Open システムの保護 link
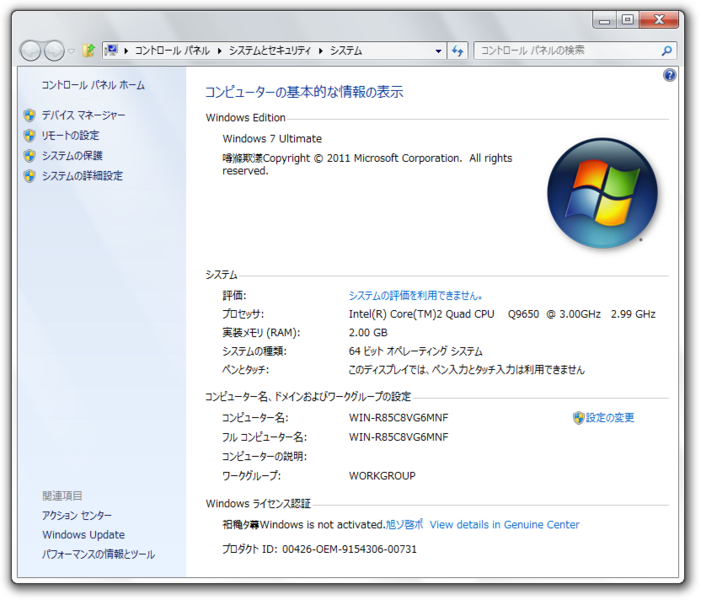This screenshot has width=701, height=600. click(72, 156)
